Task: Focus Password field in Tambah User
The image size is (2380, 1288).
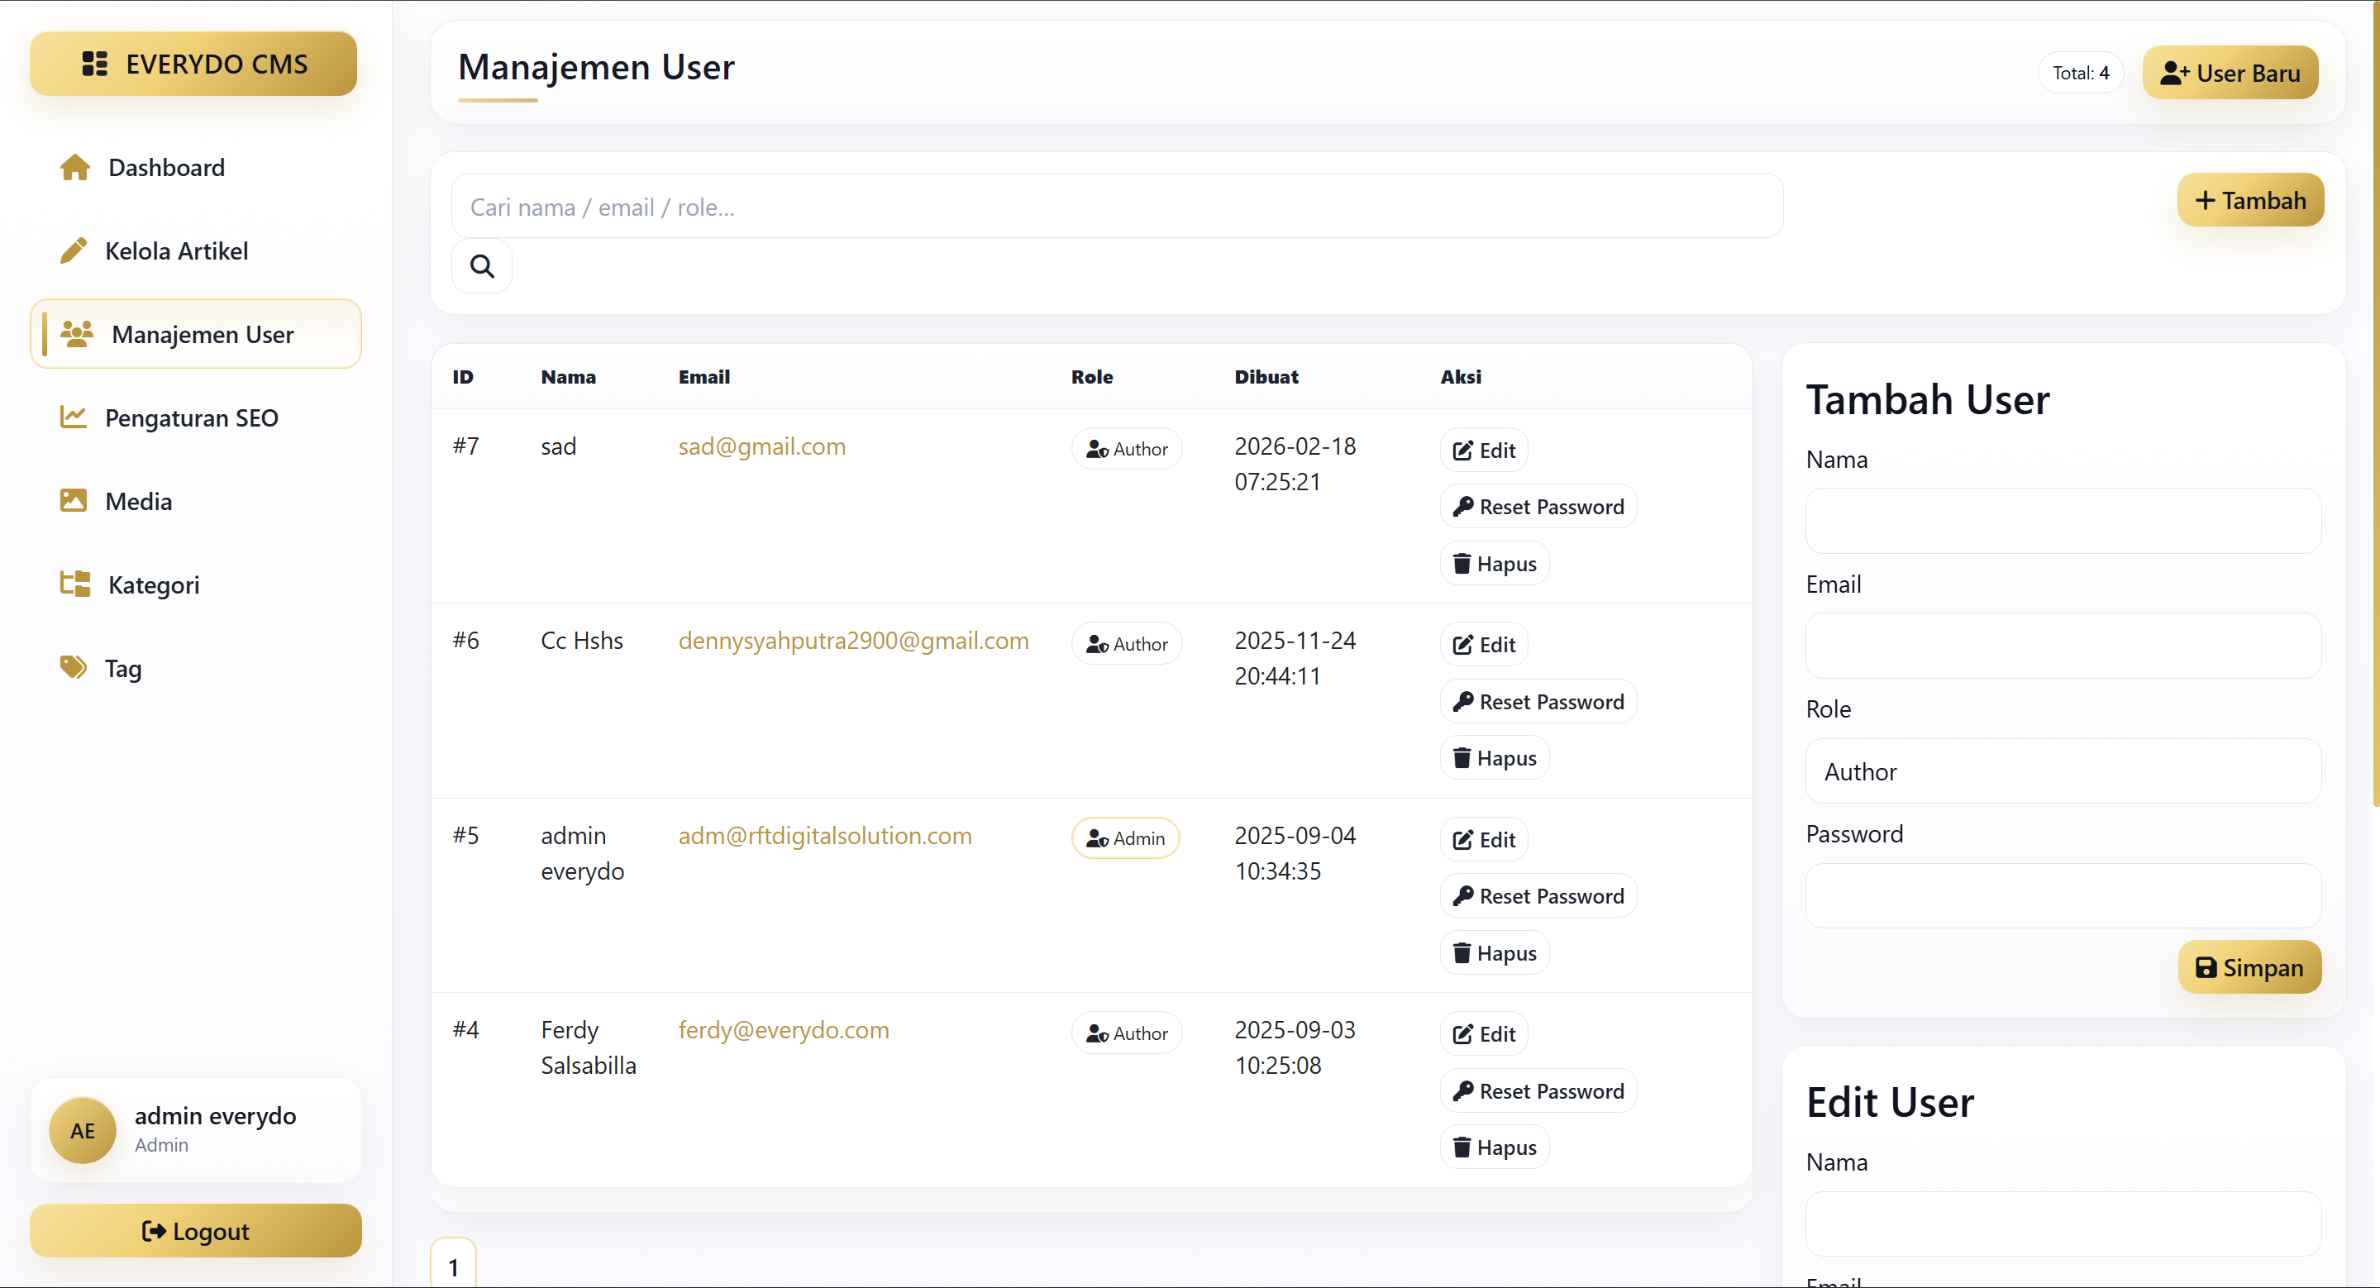Action: [x=2063, y=896]
